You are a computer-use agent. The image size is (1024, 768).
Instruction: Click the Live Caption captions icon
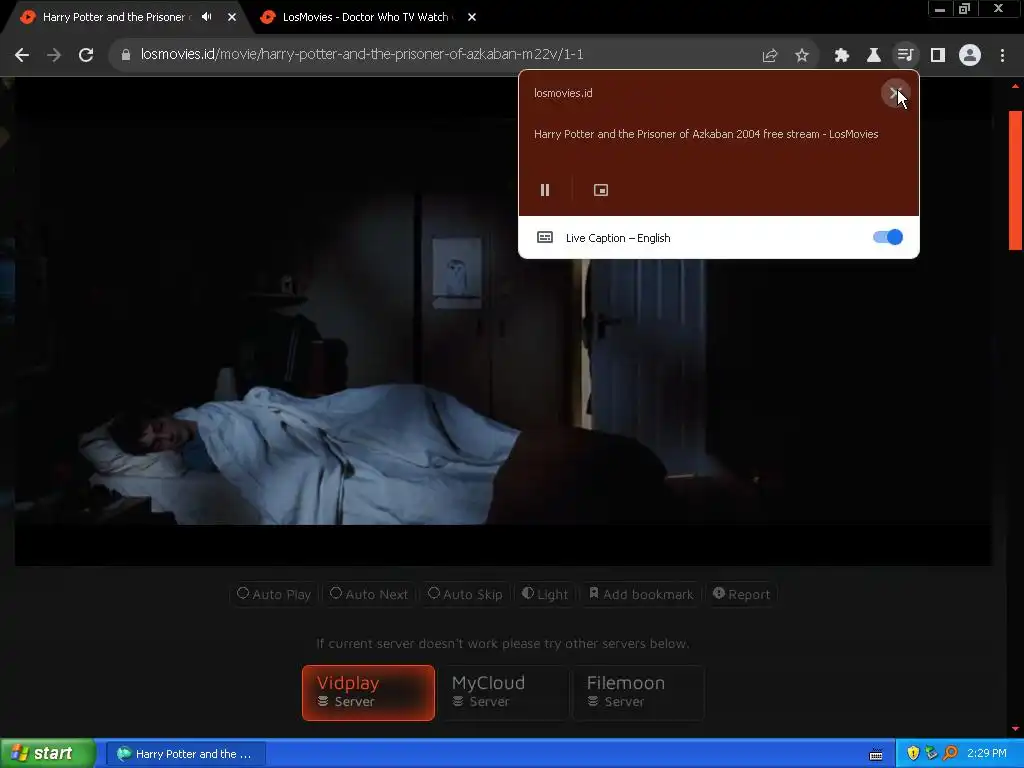click(x=545, y=237)
